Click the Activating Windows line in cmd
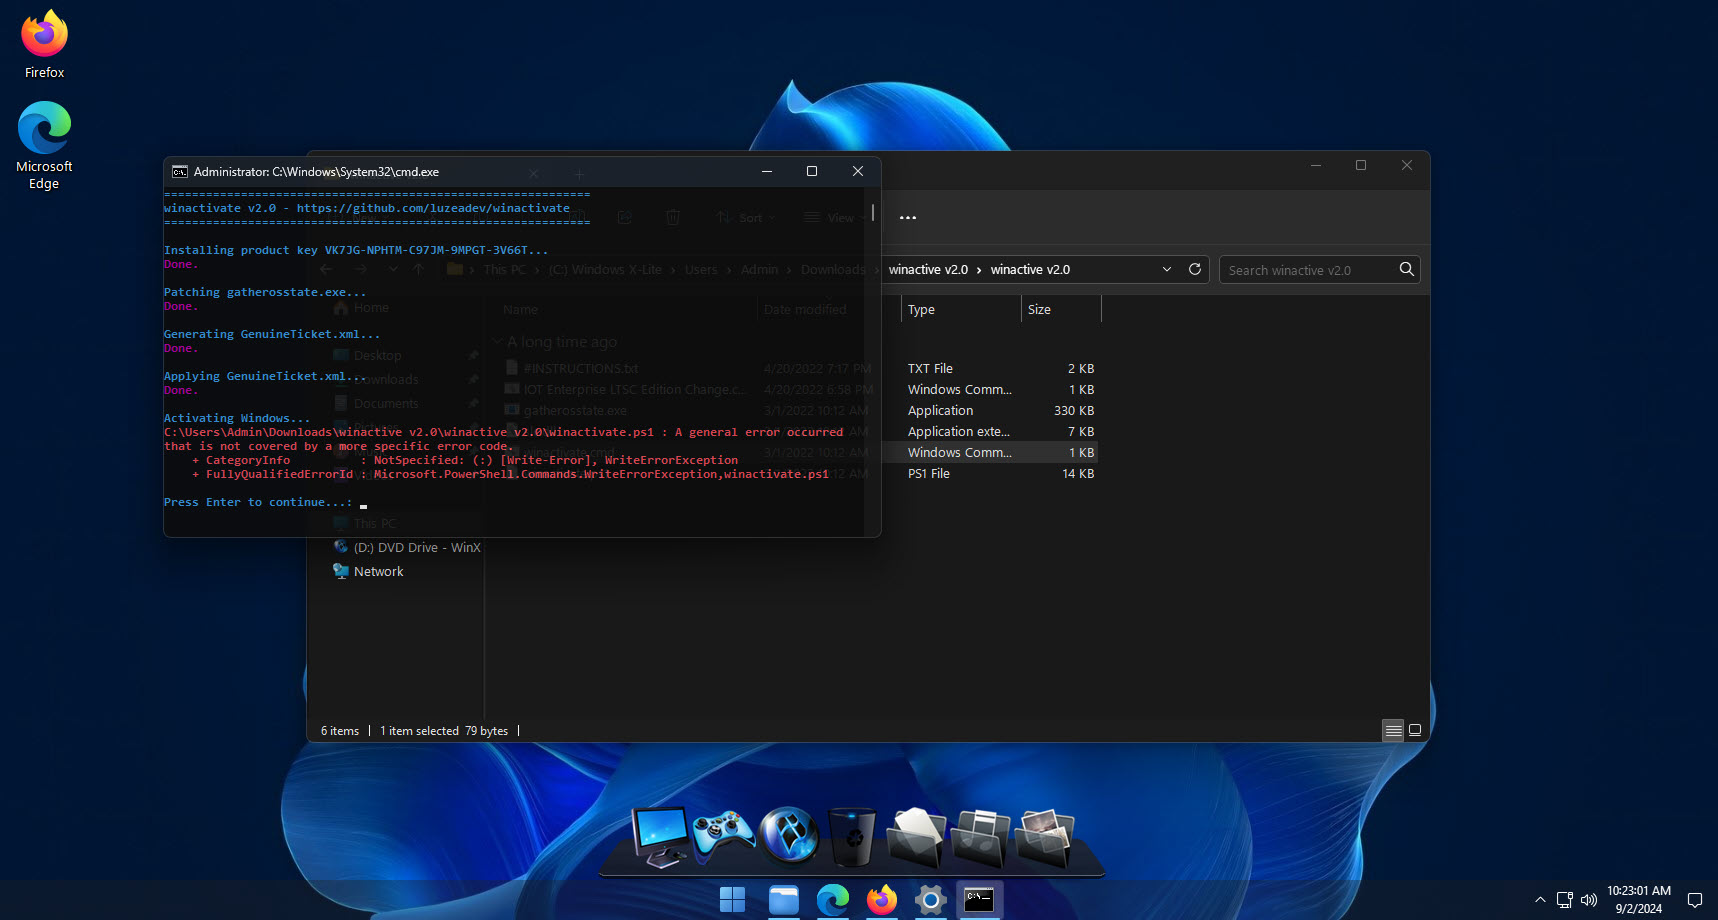The height and width of the screenshot is (920, 1718). pos(237,419)
